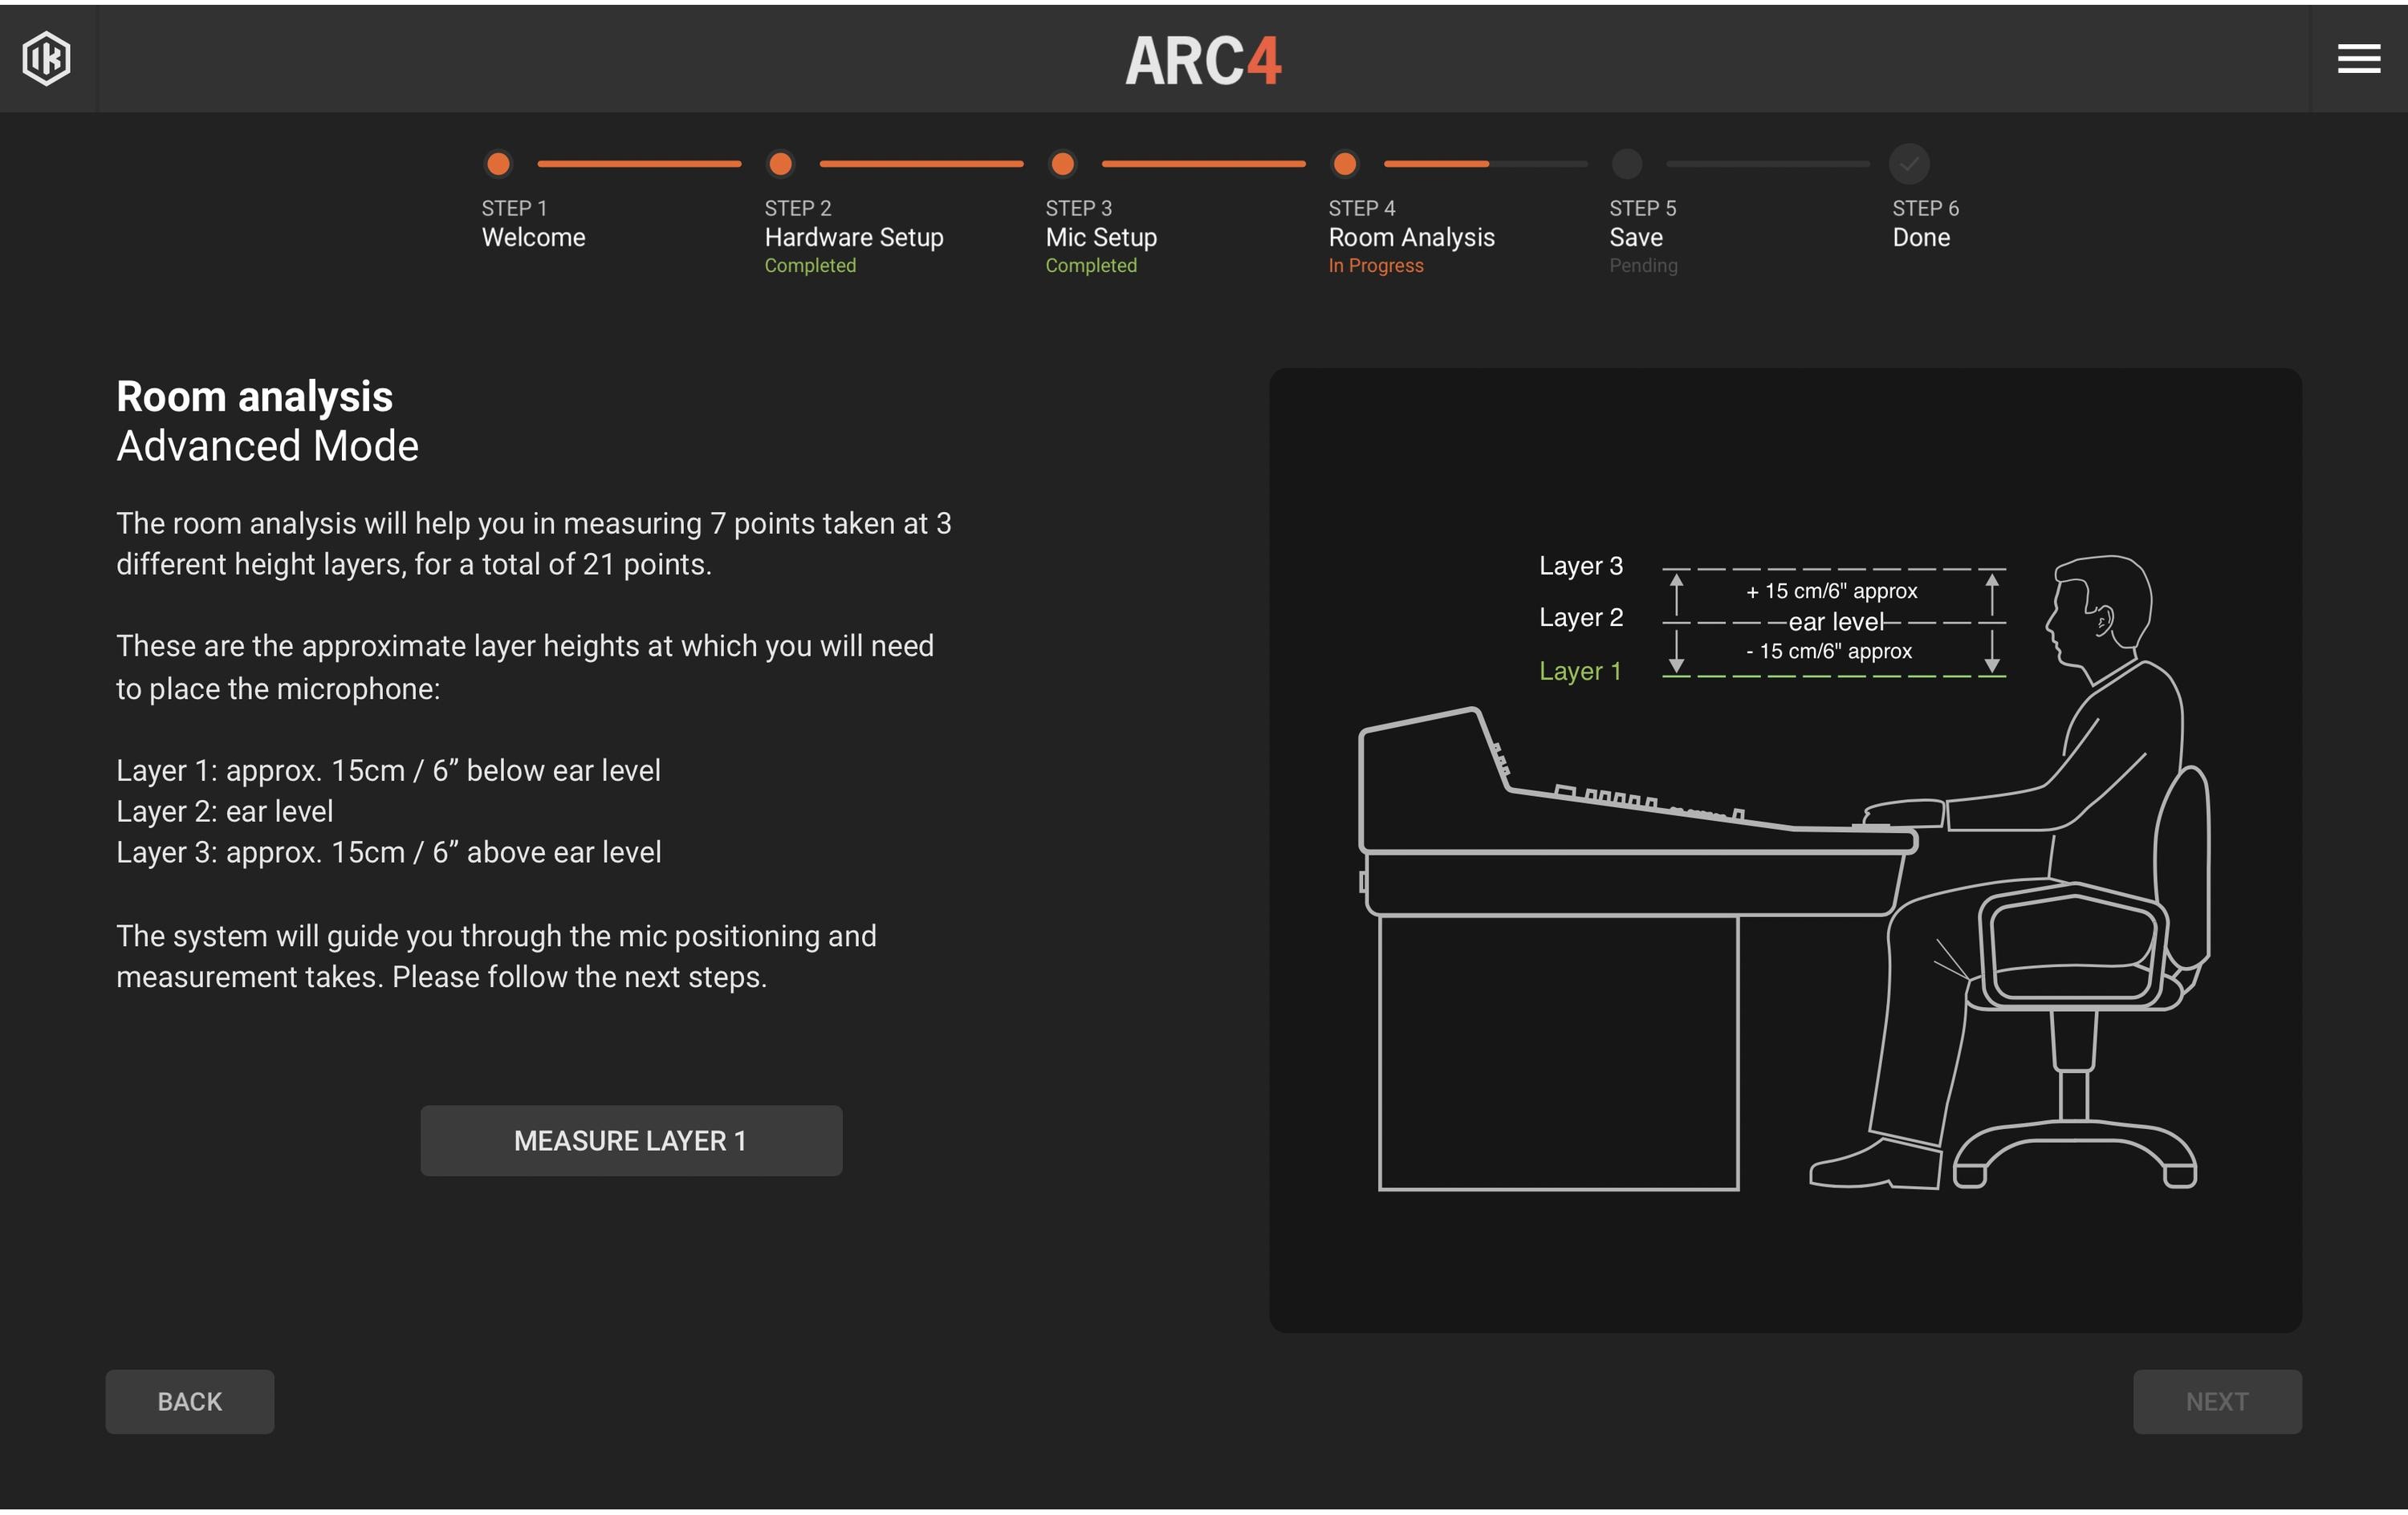Select the Layer 1 label in diagram
The width and height of the screenshot is (2408, 1515).
pyautogui.click(x=1580, y=672)
